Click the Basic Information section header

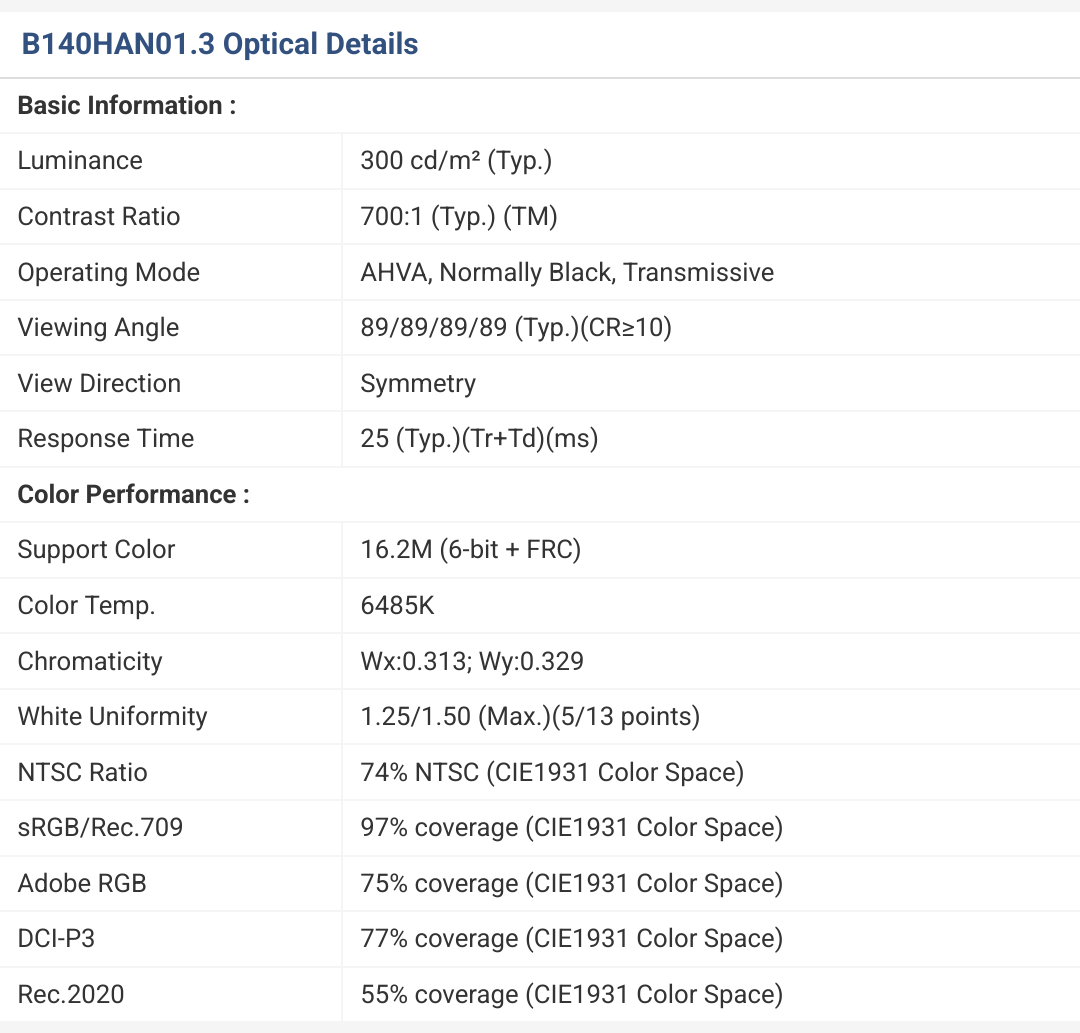(x=127, y=105)
